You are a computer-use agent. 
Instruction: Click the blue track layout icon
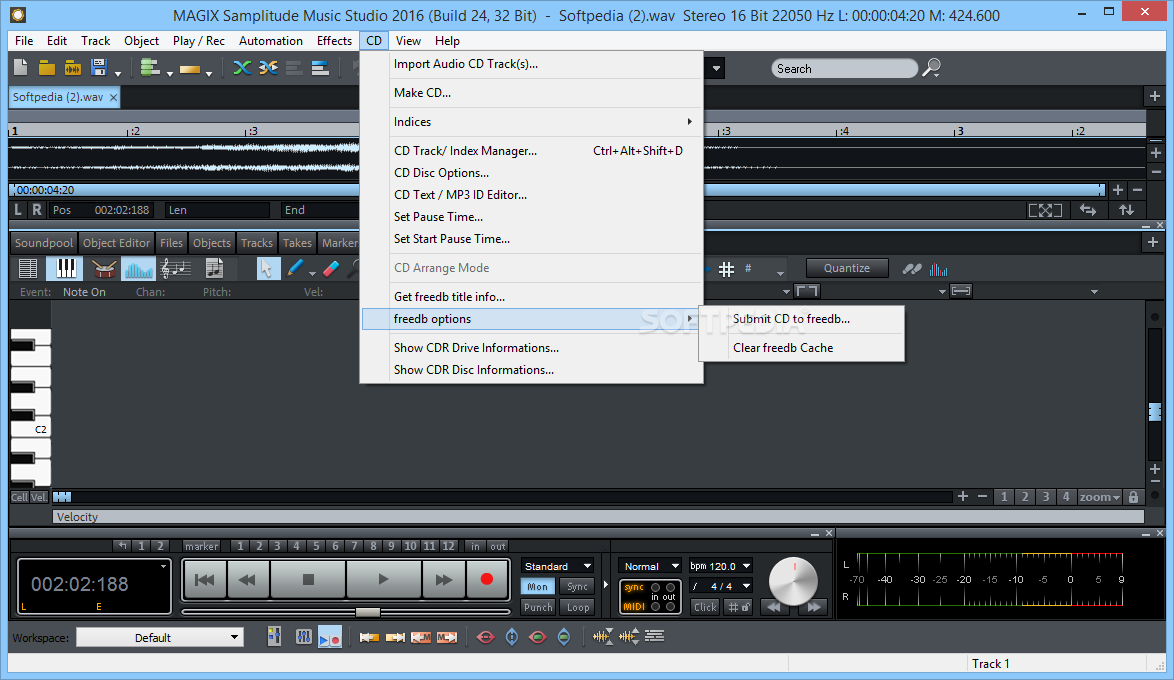(320, 68)
